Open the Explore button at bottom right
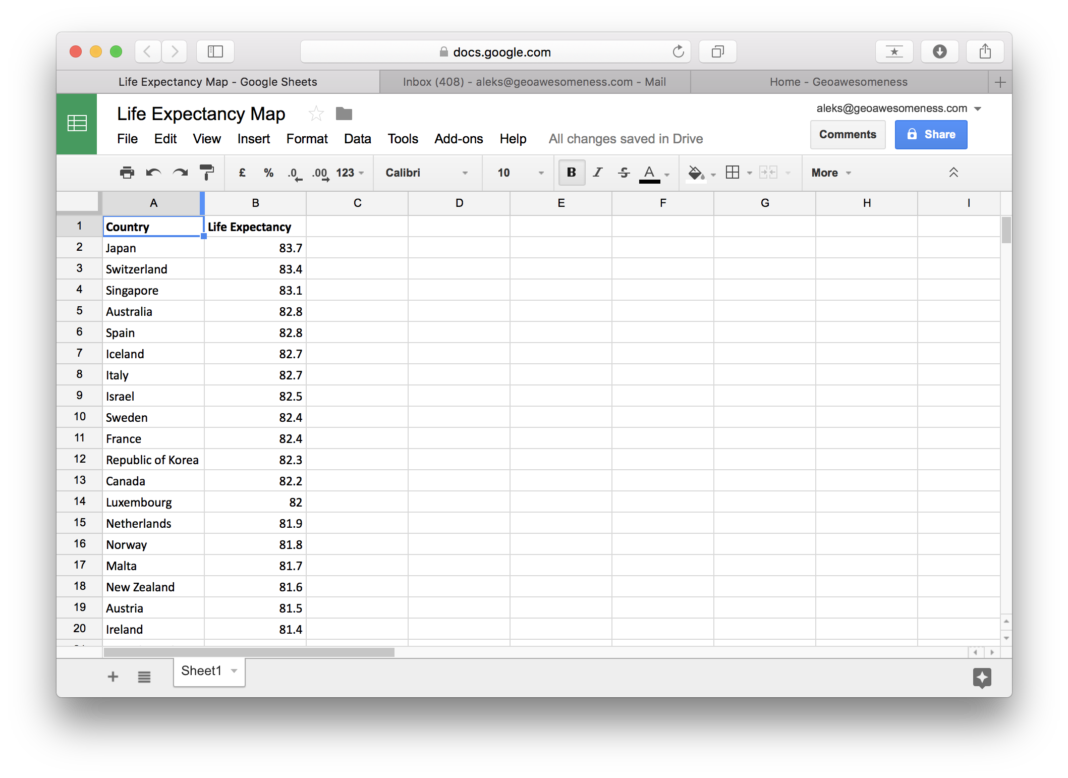Viewport: 1068px width, 778px height. [981, 678]
